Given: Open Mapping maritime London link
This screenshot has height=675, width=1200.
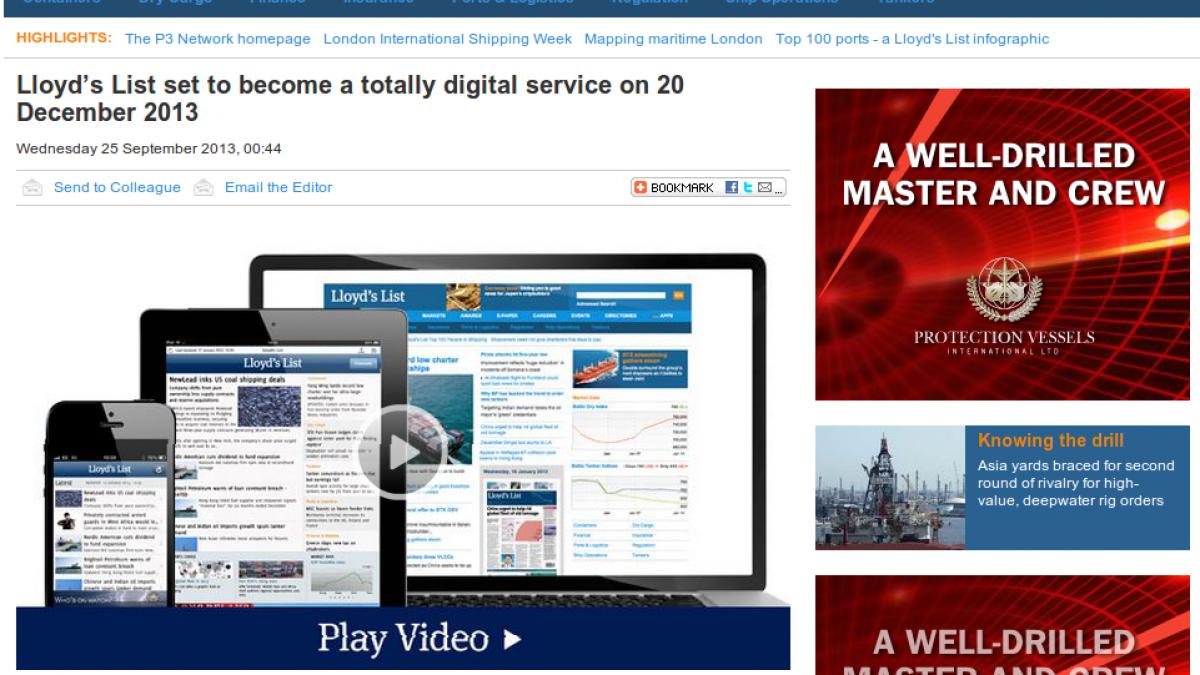Looking at the screenshot, I should [x=673, y=39].
